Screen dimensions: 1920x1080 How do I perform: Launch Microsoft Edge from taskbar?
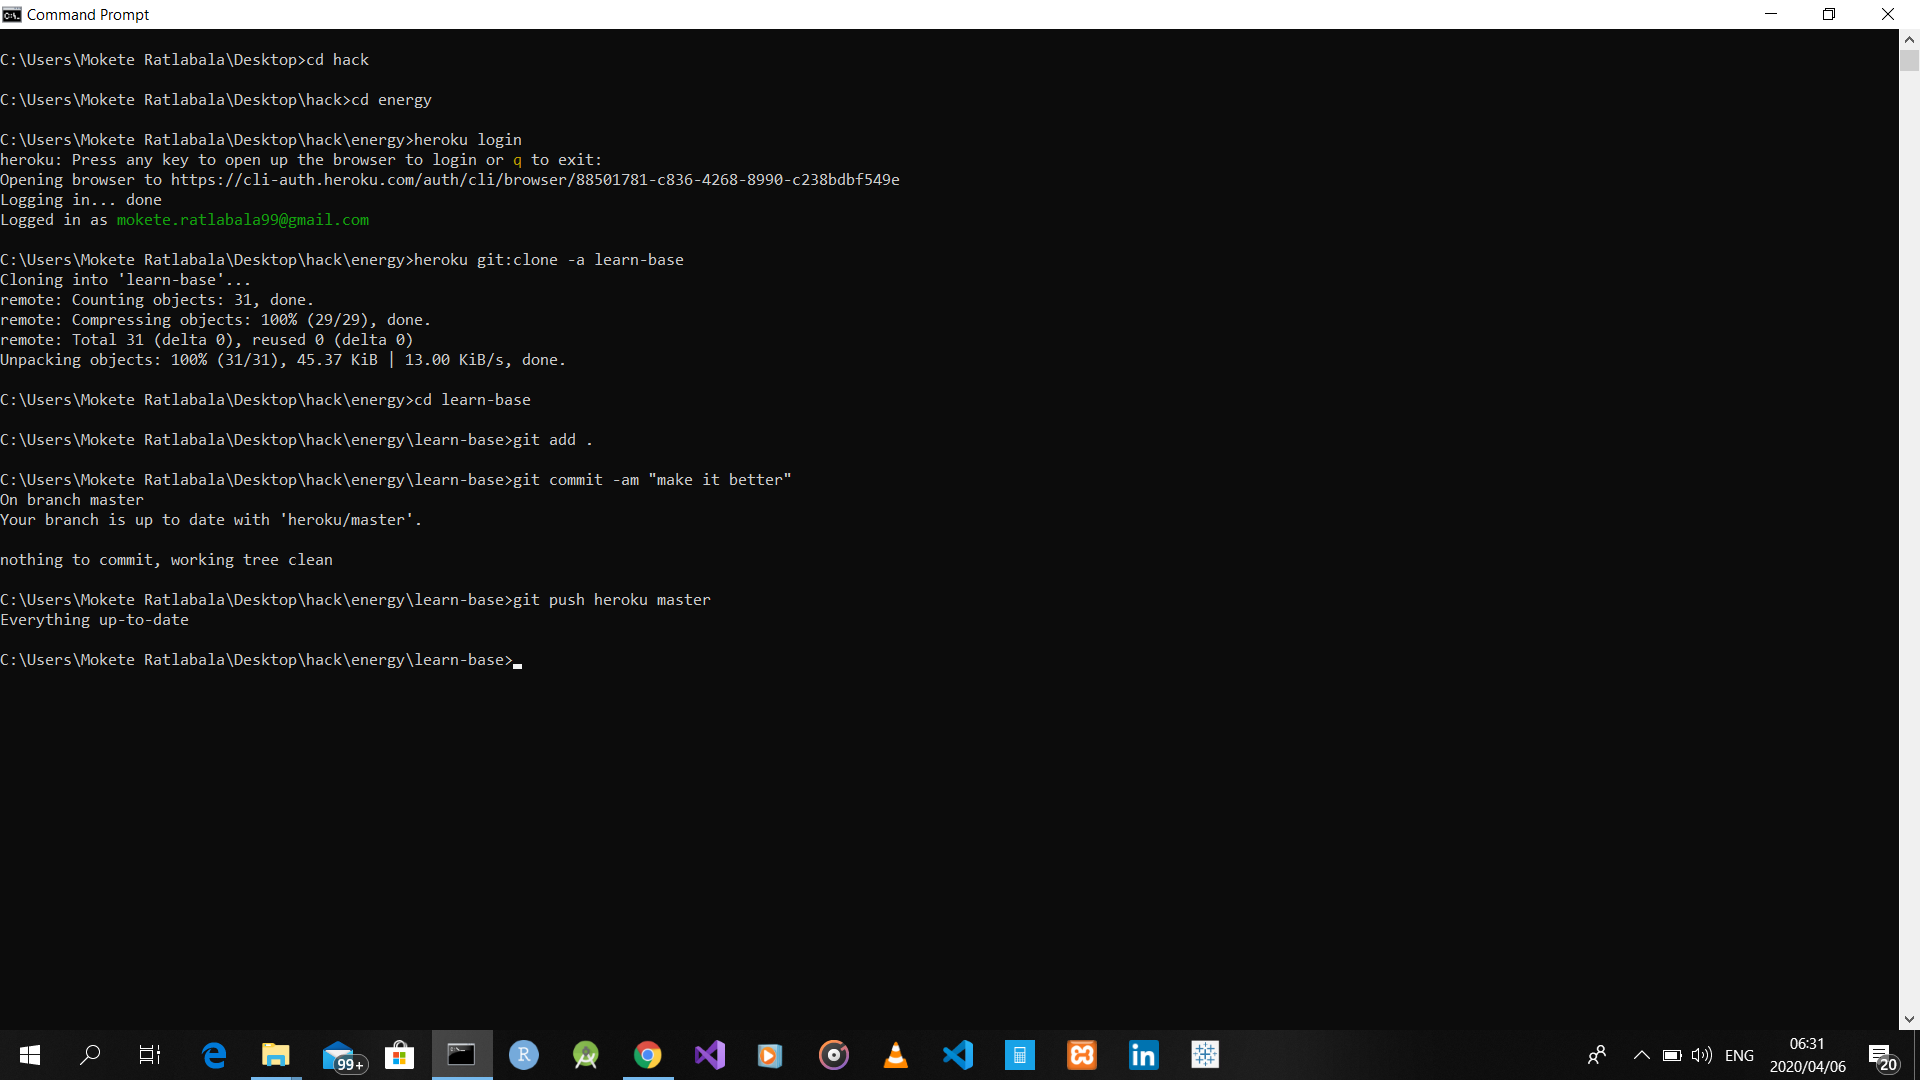[x=214, y=1055]
